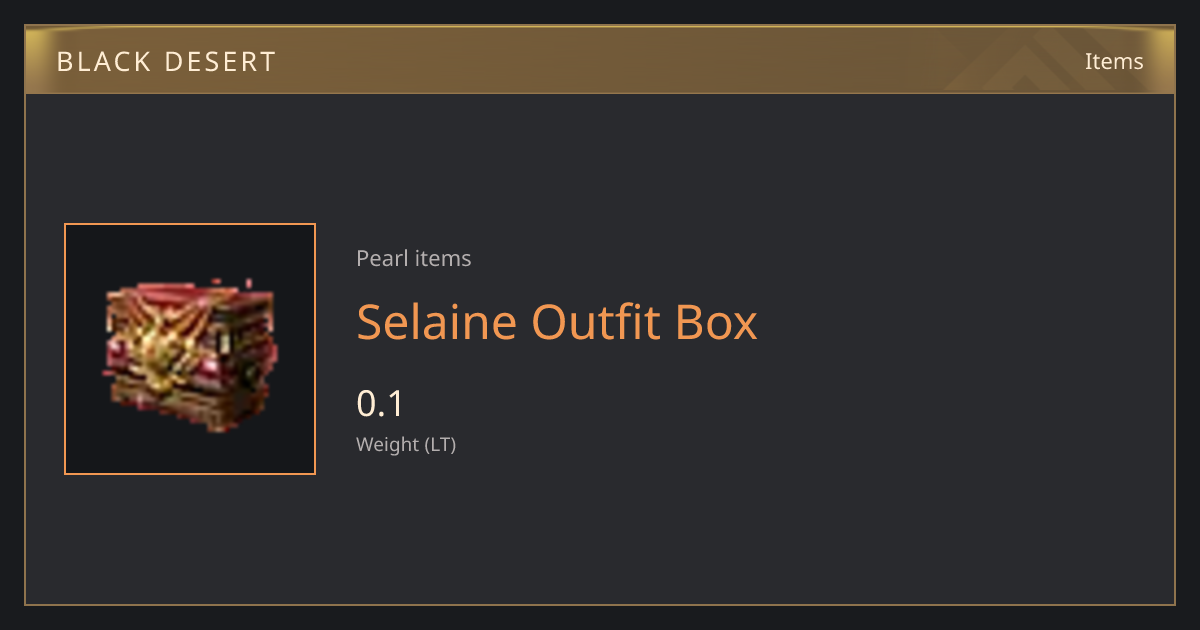Open the BLACK DESERT header title

[167, 62]
